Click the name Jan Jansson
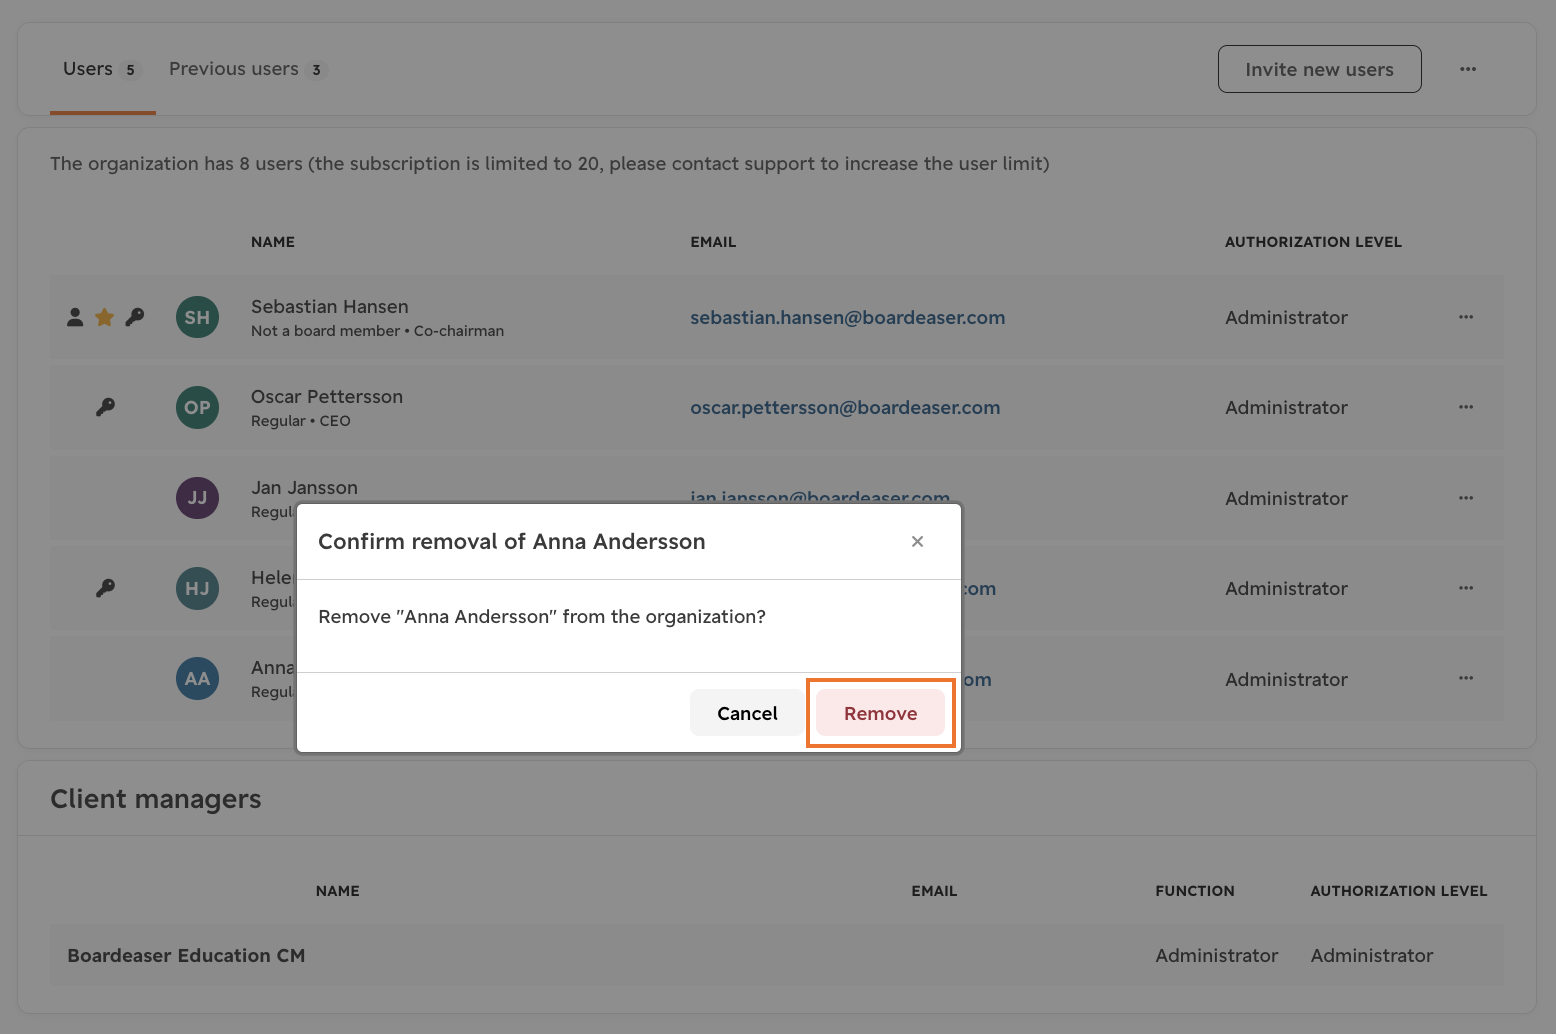 point(304,487)
